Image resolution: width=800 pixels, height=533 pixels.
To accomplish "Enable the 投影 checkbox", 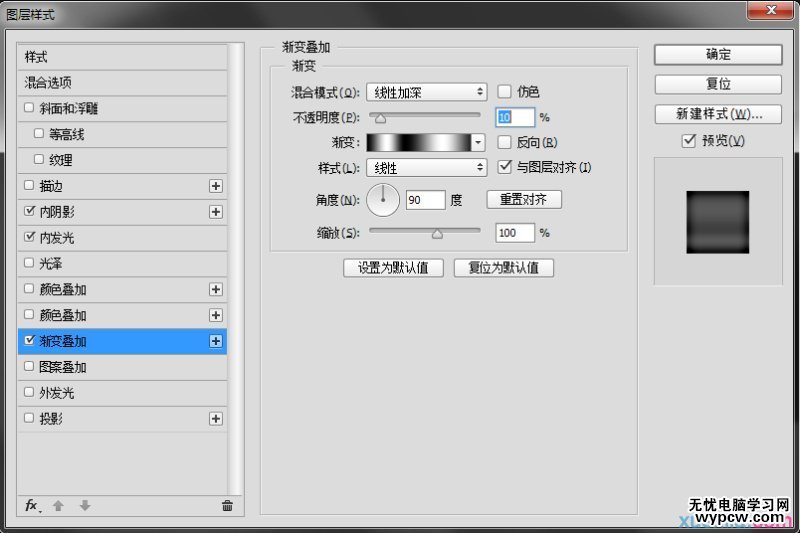I will coord(29,418).
